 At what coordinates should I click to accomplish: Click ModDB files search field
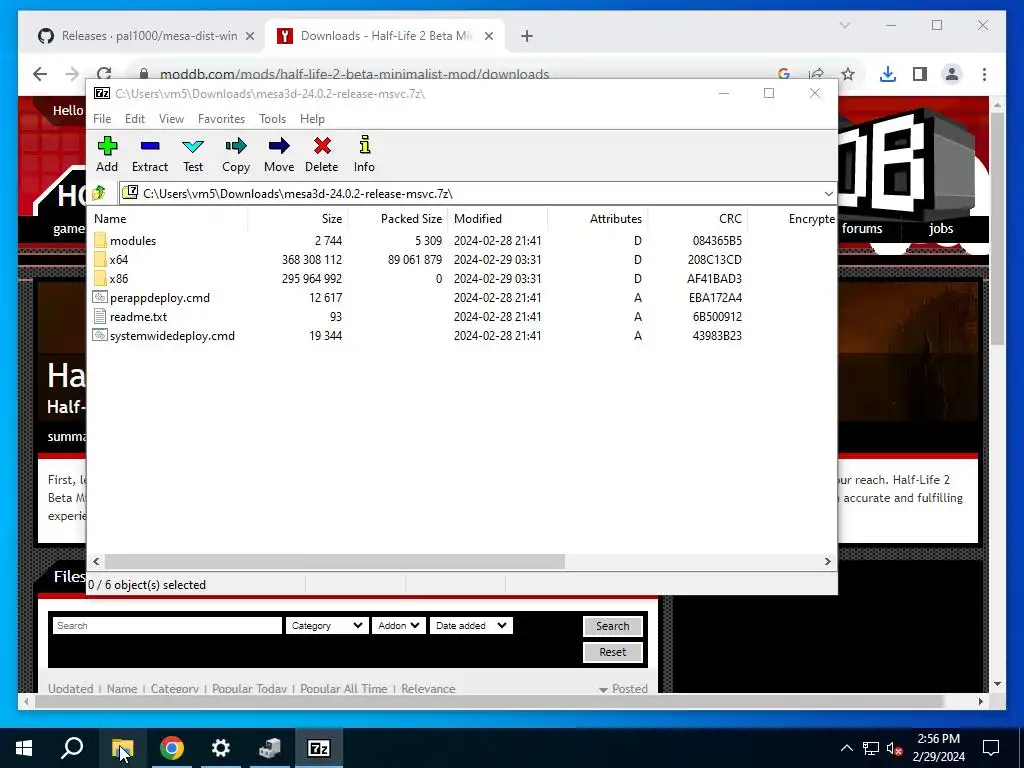(167, 626)
